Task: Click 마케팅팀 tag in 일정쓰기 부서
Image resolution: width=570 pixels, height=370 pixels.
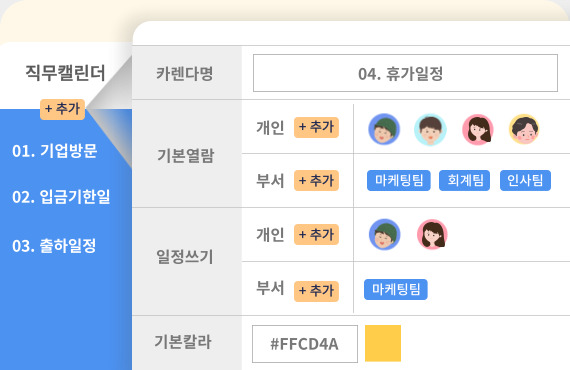Action: click(396, 289)
